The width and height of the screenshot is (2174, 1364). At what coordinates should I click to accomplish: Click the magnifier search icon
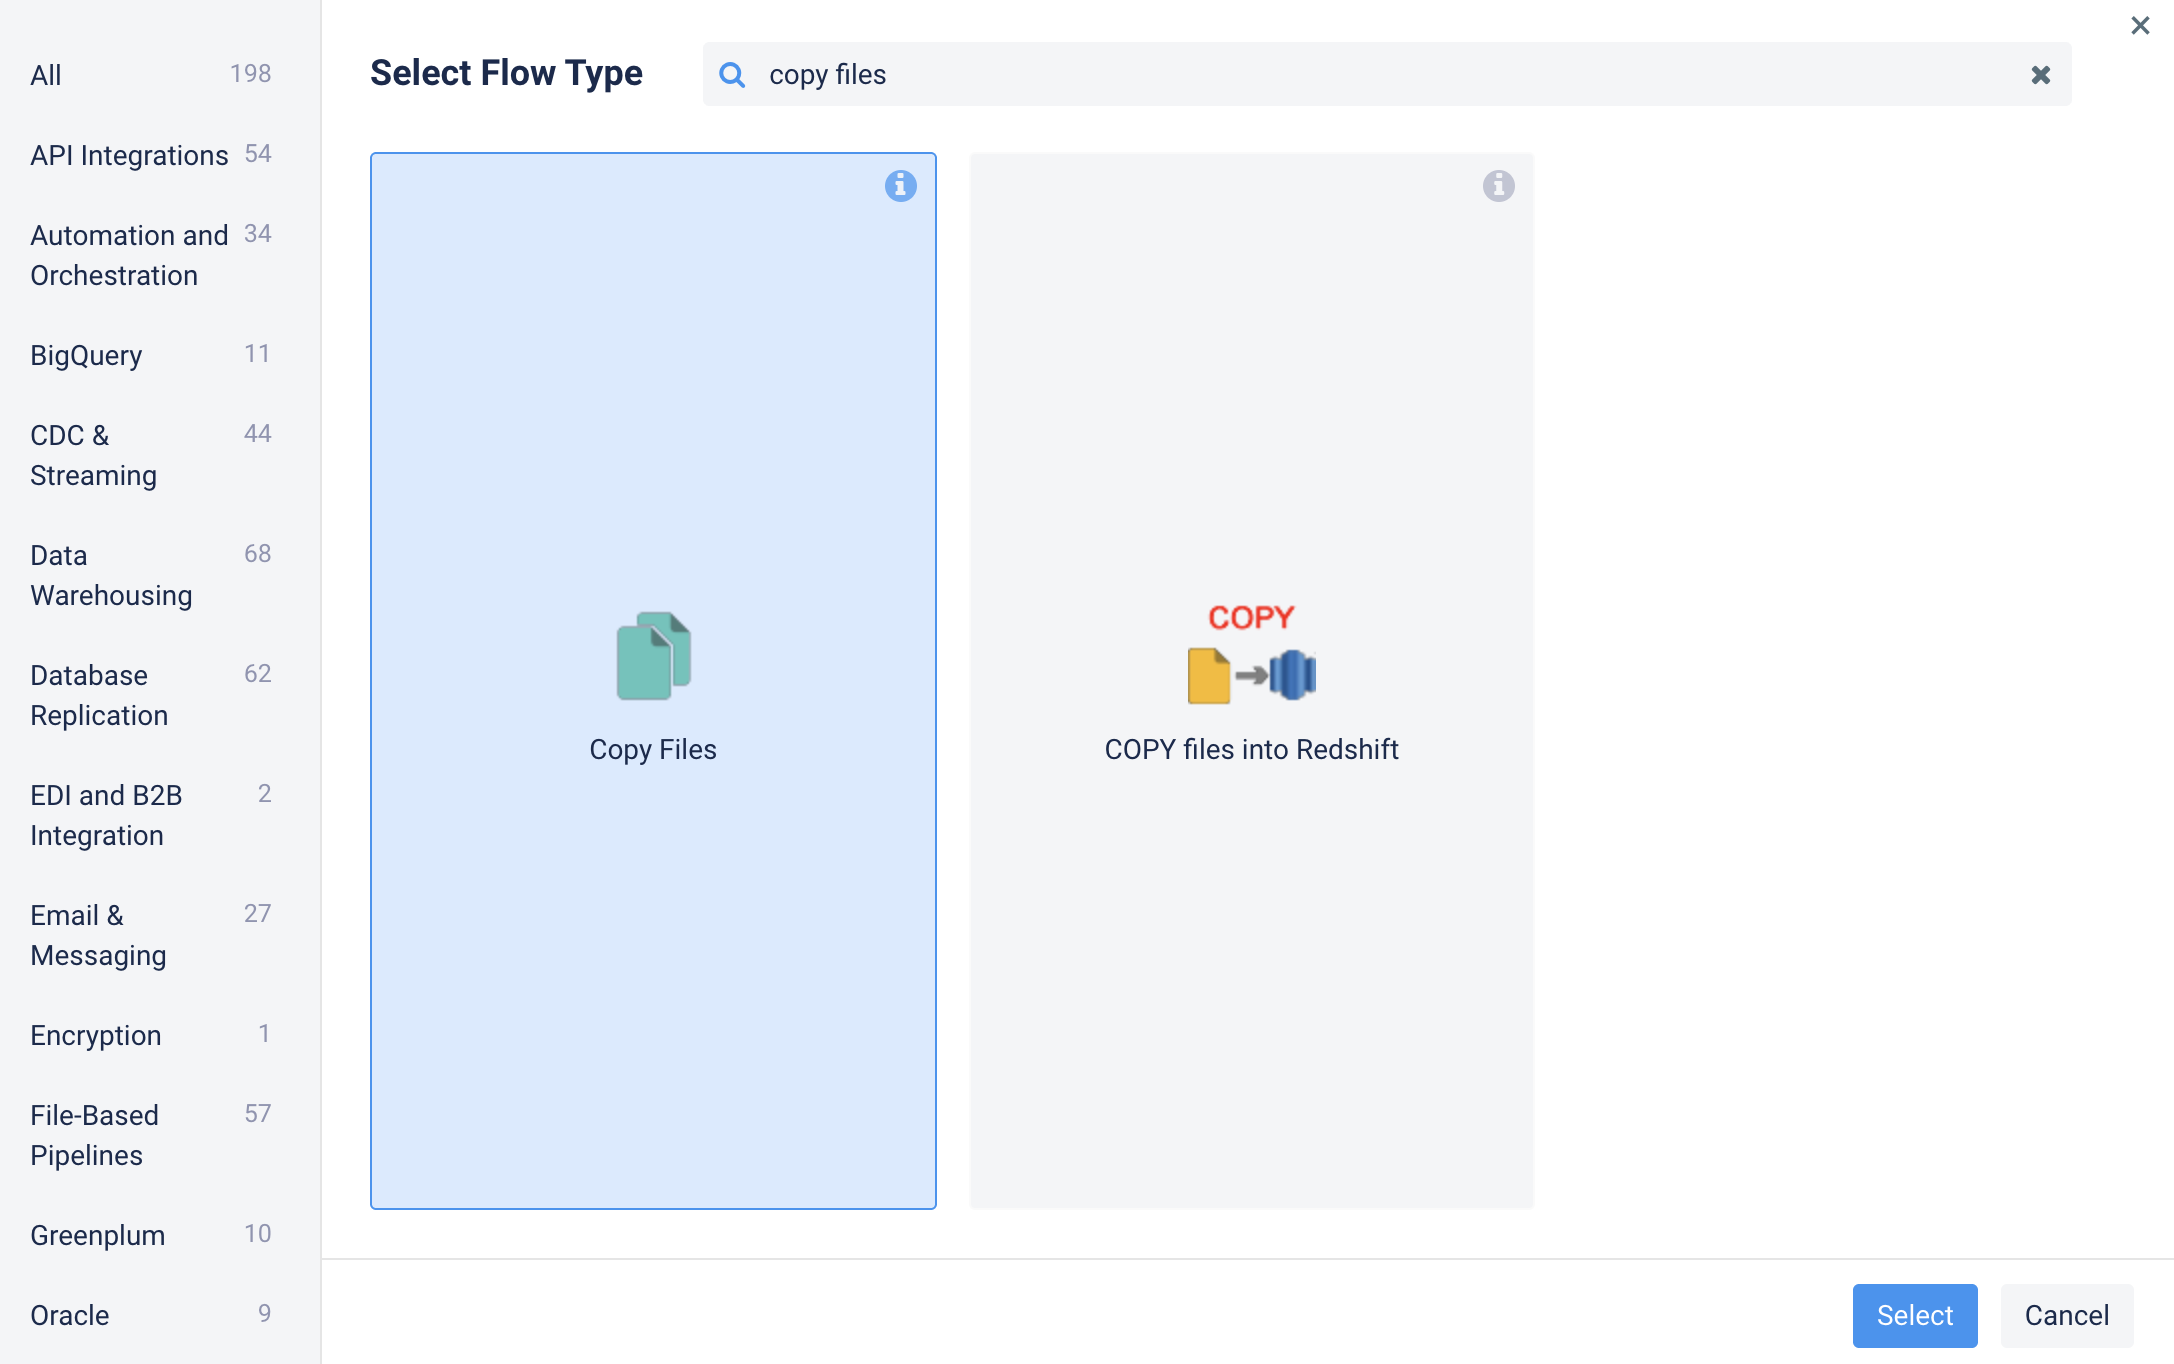732,75
